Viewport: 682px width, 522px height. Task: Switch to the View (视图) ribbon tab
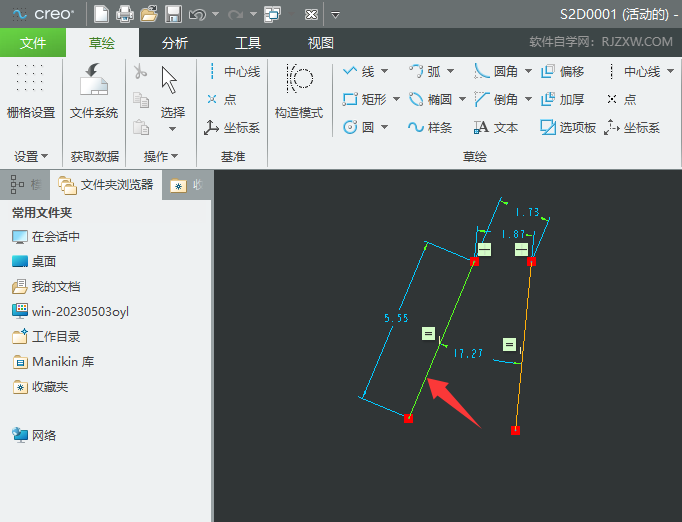point(321,43)
